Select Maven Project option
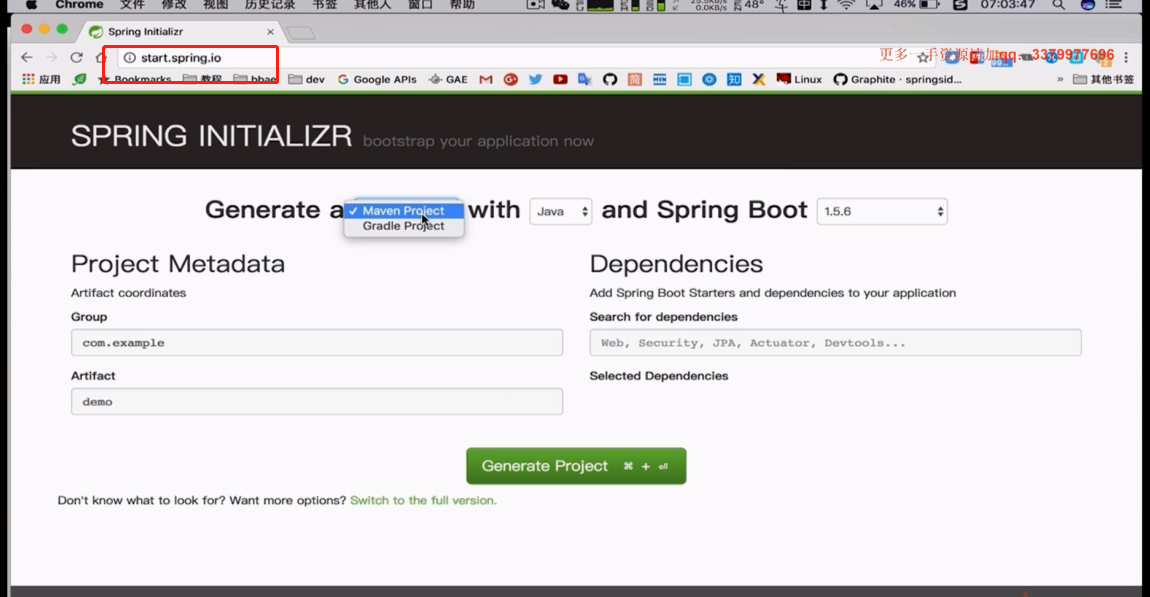1150x597 pixels. (x=403, y=210)
